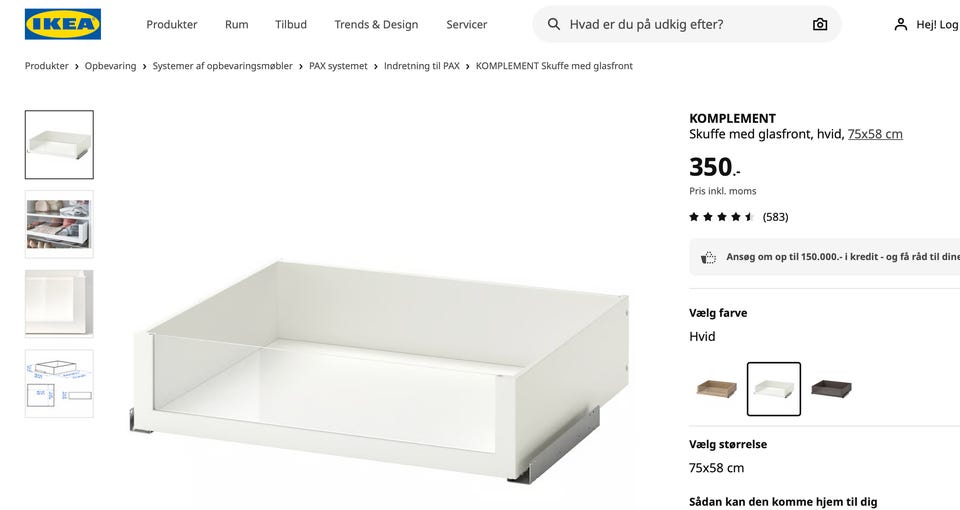Select the brown oak-effect color swatch
Screen dimensions: 960x510
(716, 389)
